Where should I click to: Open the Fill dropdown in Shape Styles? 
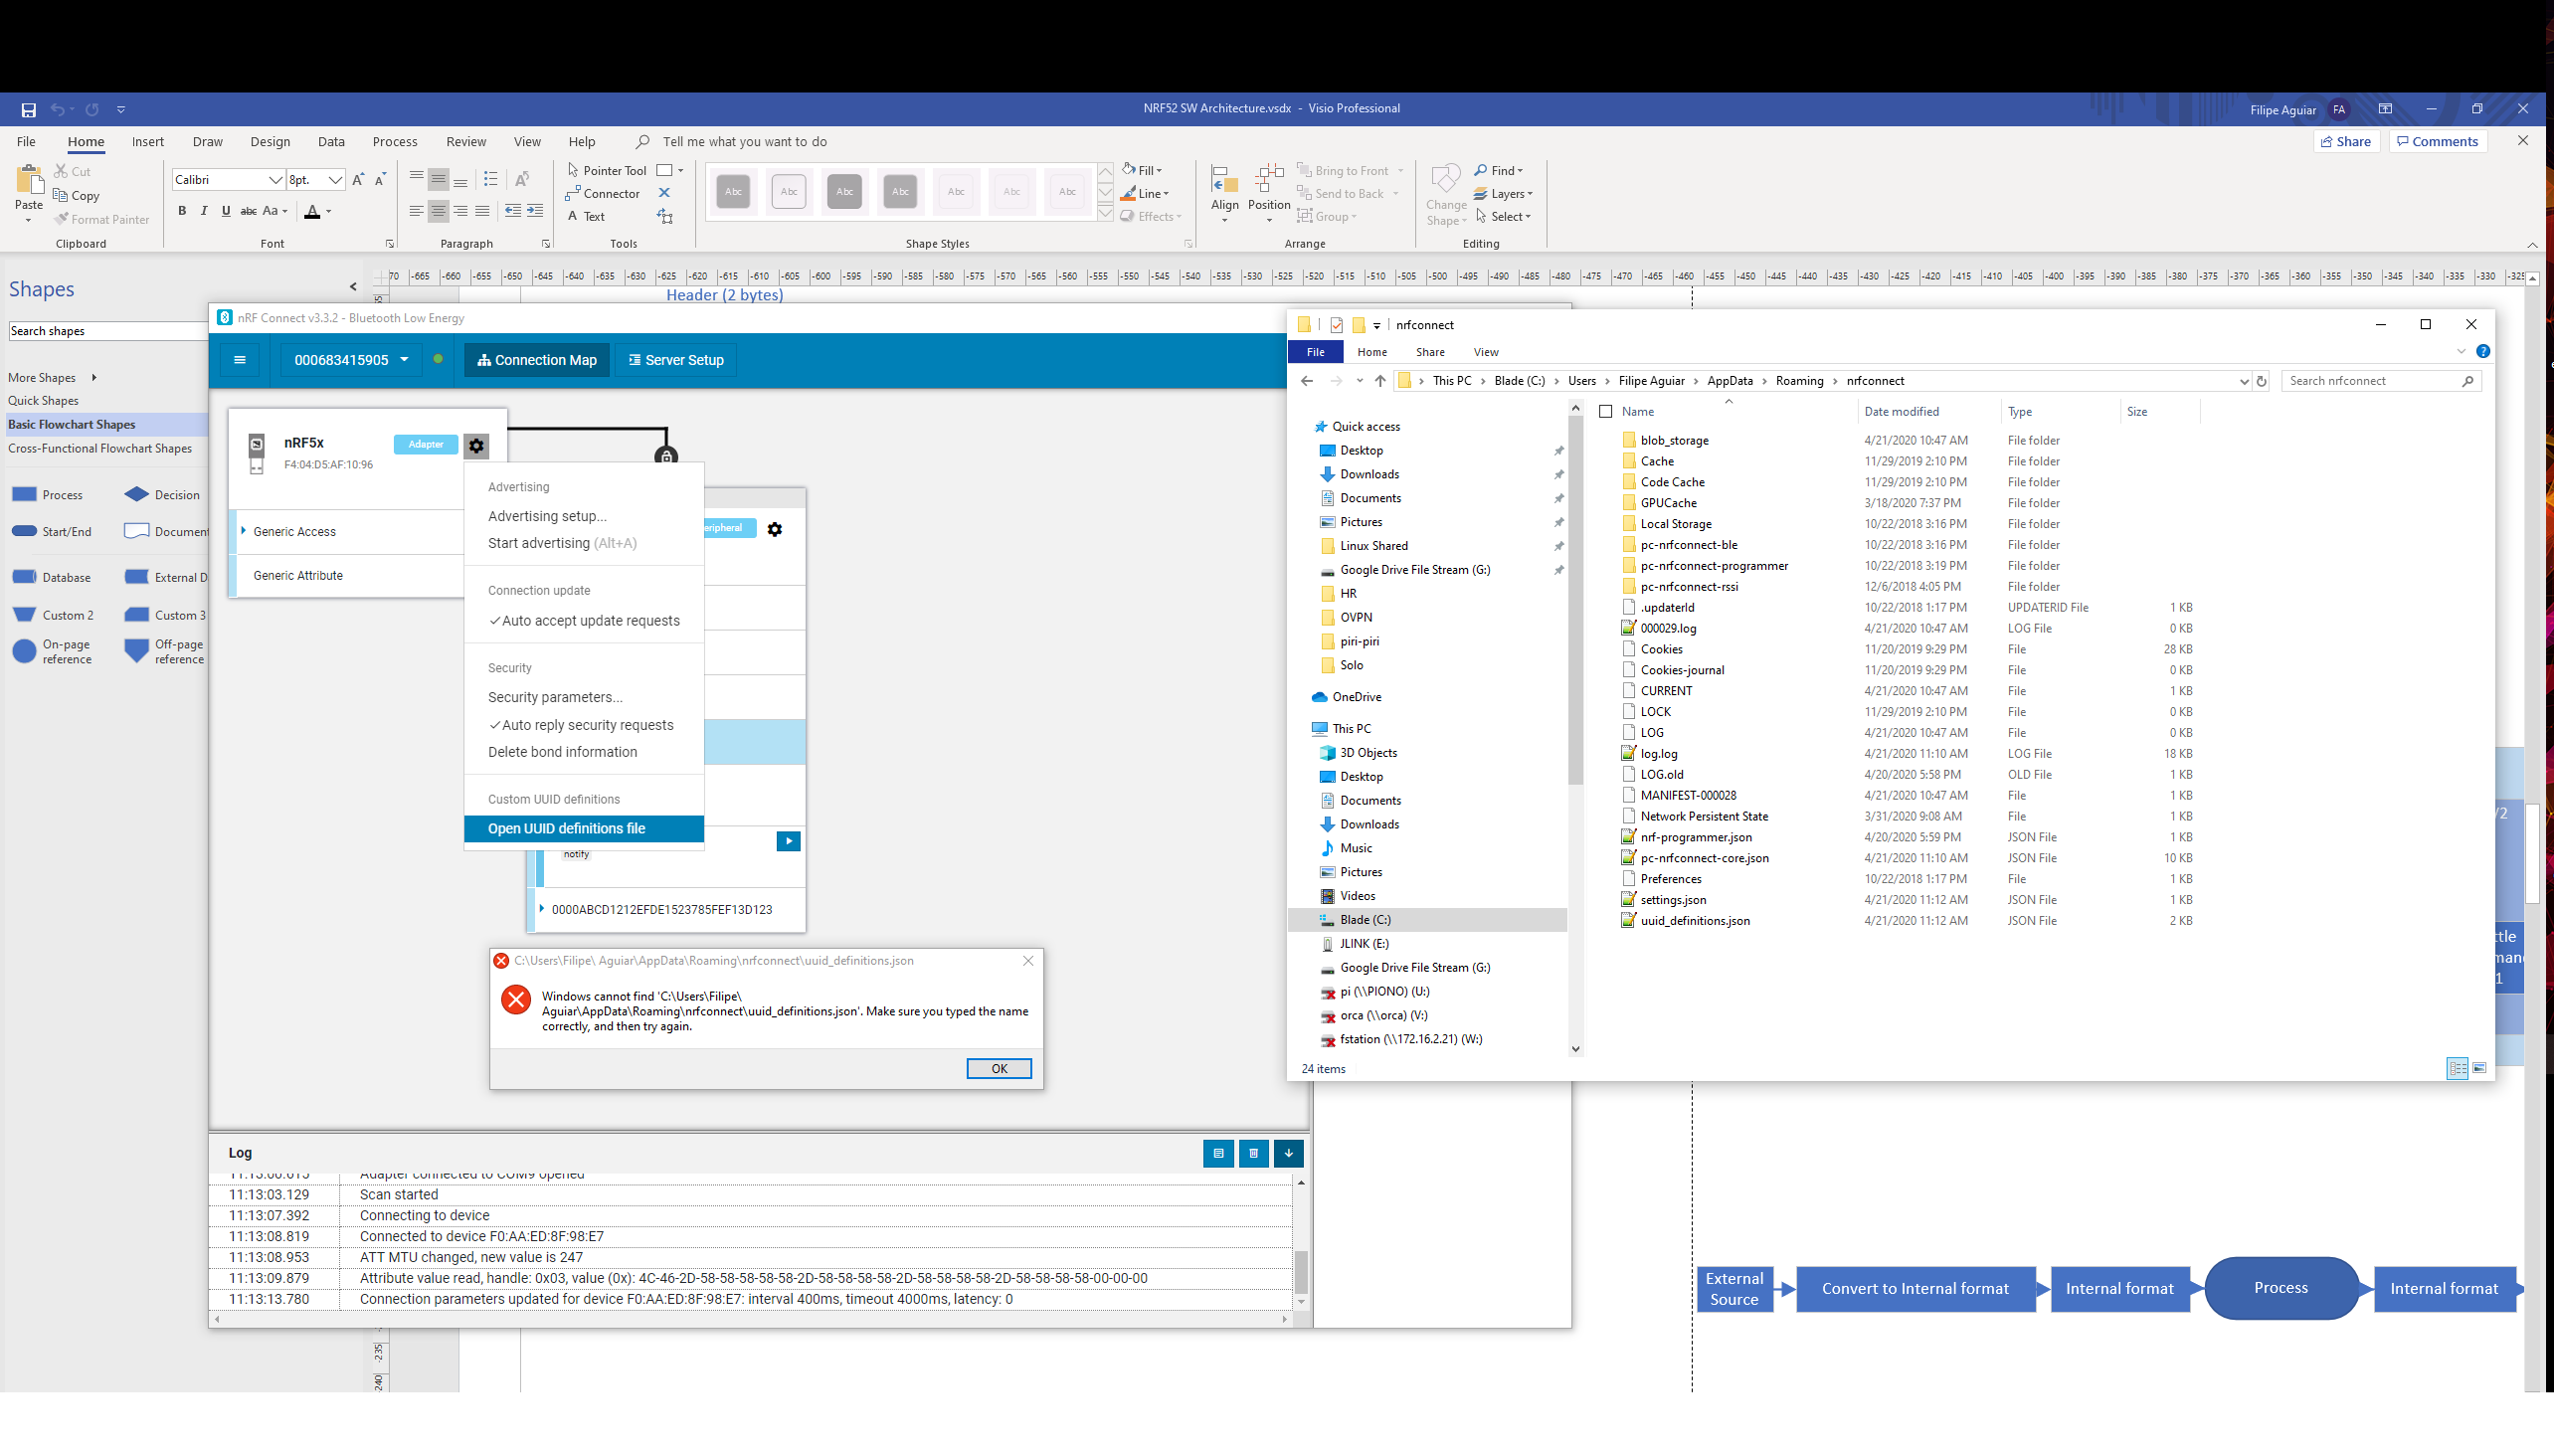pos(1142,170)
